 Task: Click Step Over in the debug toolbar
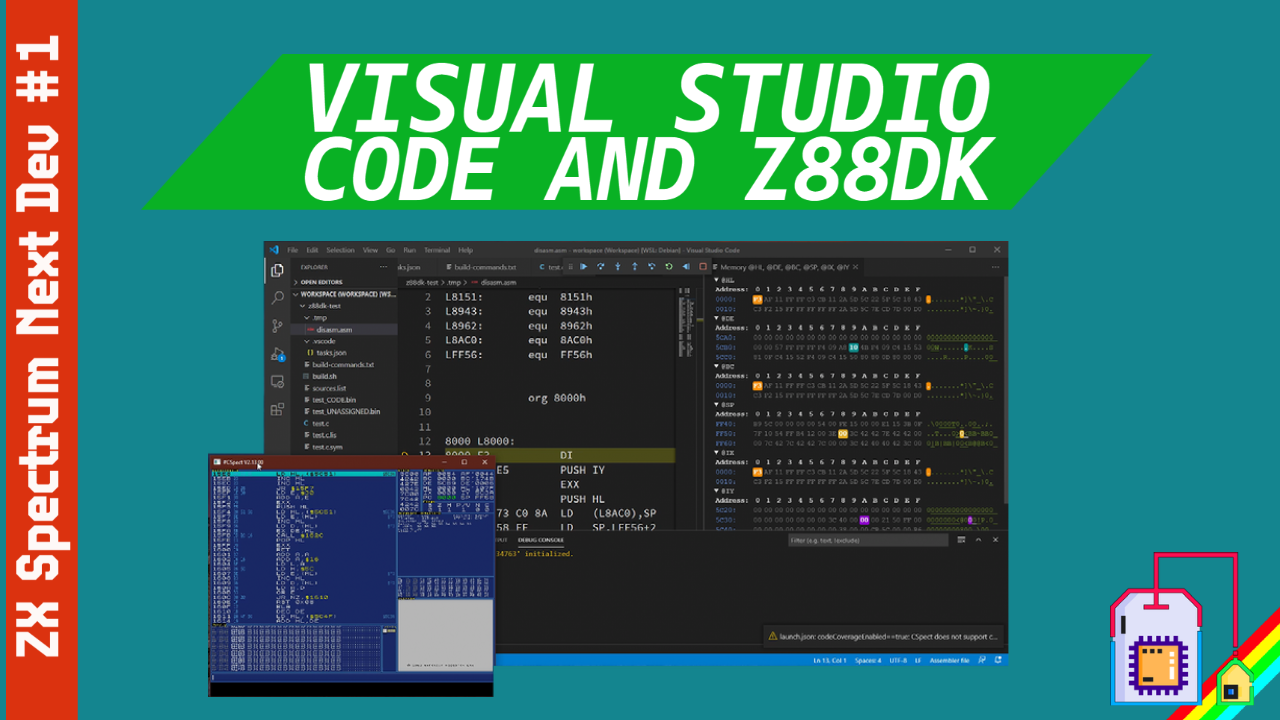point(601,267)
